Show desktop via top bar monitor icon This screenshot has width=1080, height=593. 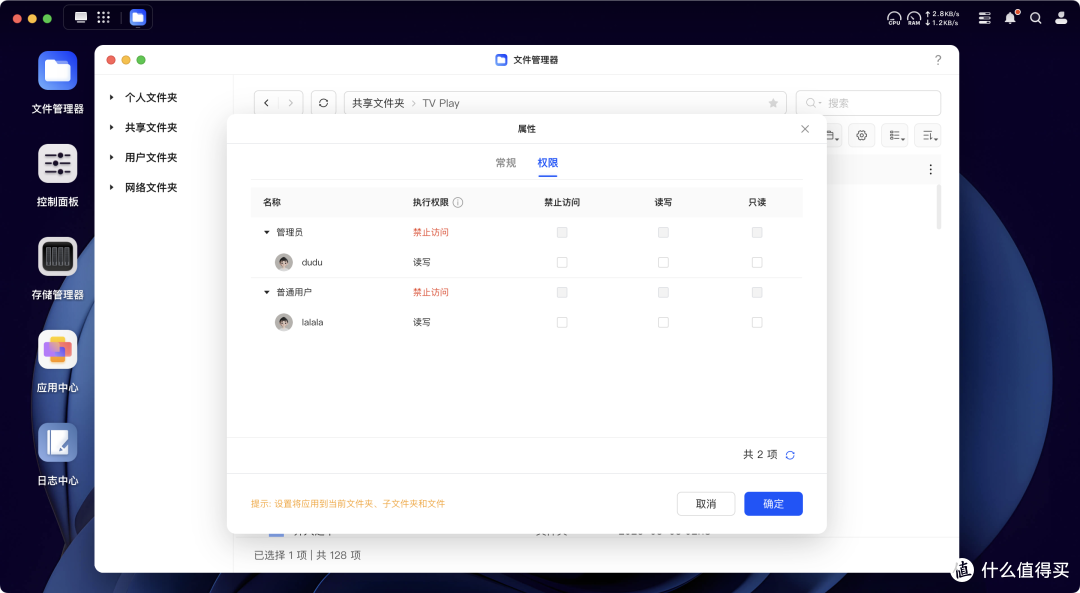81,17
